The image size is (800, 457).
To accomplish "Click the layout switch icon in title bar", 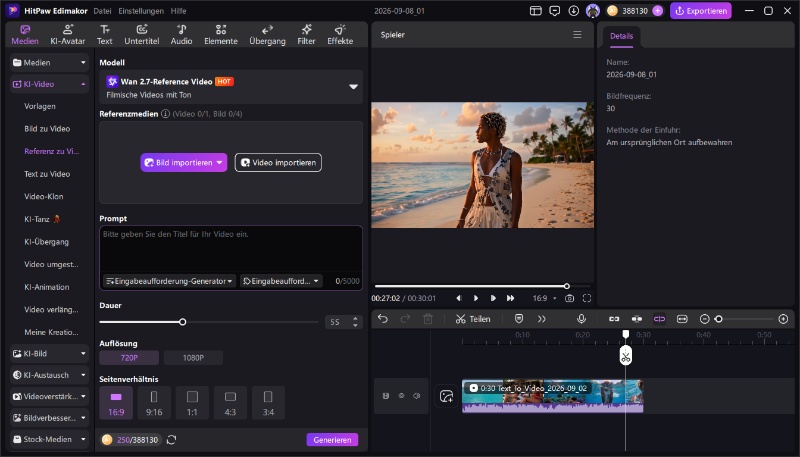I will pos(536,11).
